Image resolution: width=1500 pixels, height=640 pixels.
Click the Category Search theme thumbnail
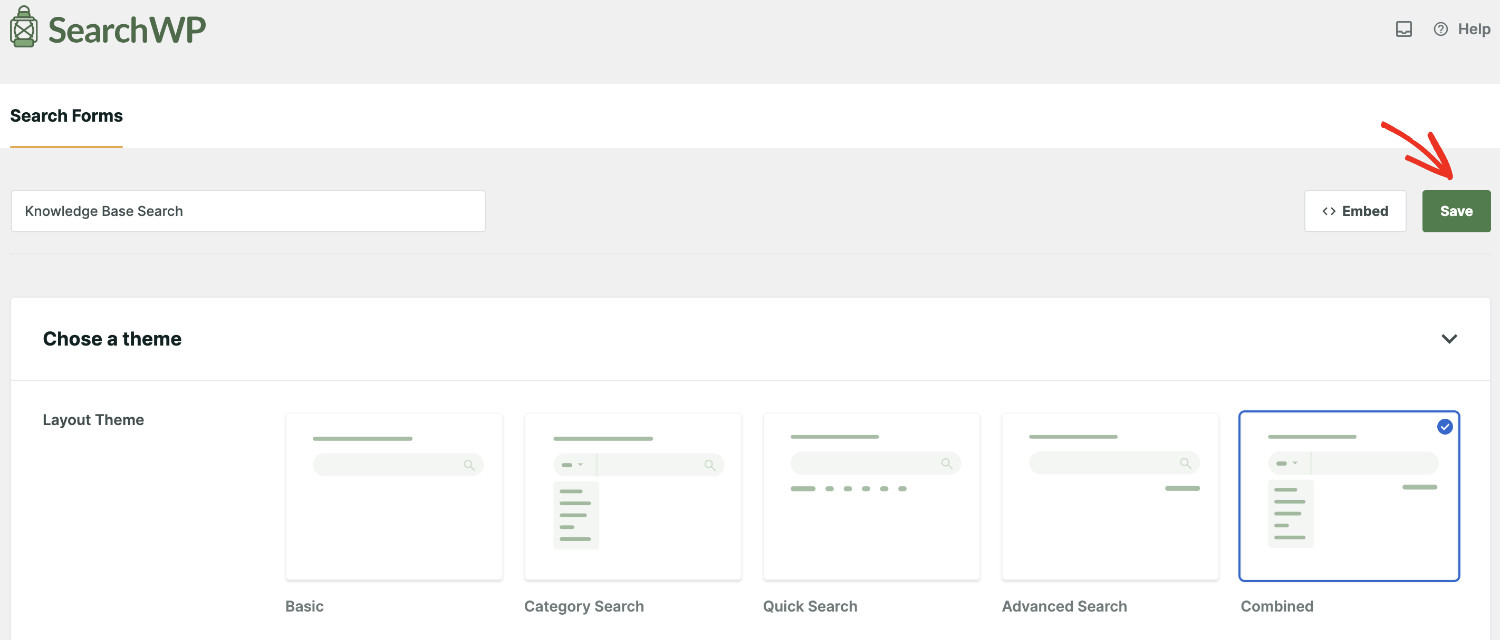coord(632,496)
